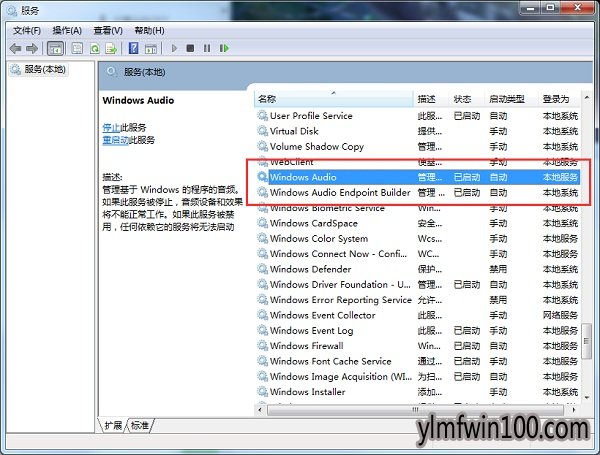This screenshot has width=600, height=455.
Task: Click the Export list toolbar icon
Action: (x=111, y=49)
